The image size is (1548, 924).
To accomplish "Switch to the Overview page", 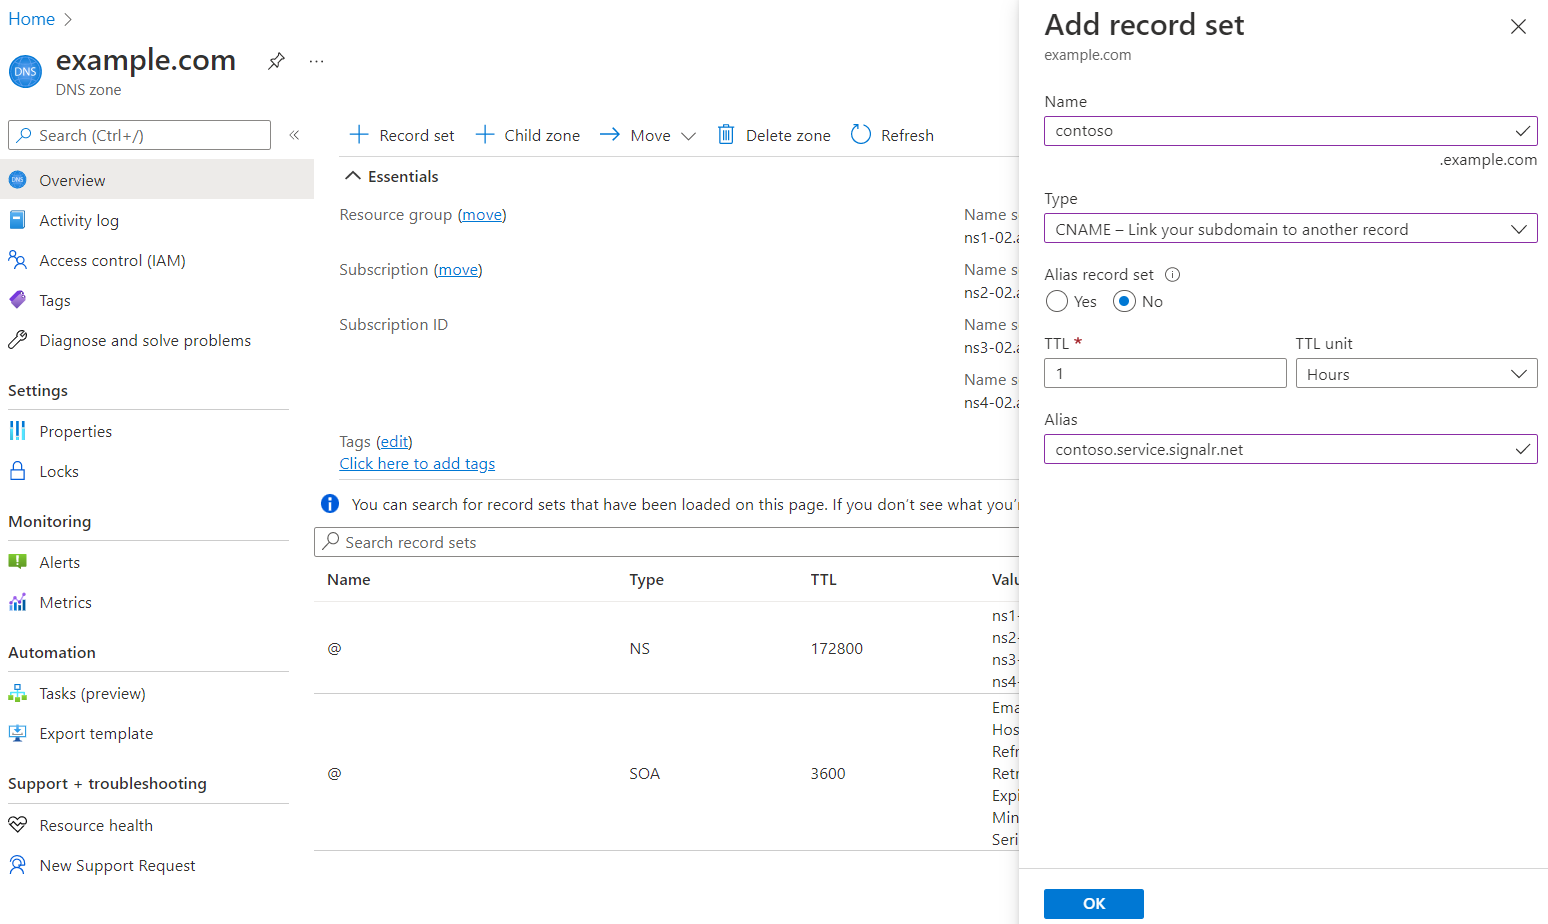I will point(71,180).
